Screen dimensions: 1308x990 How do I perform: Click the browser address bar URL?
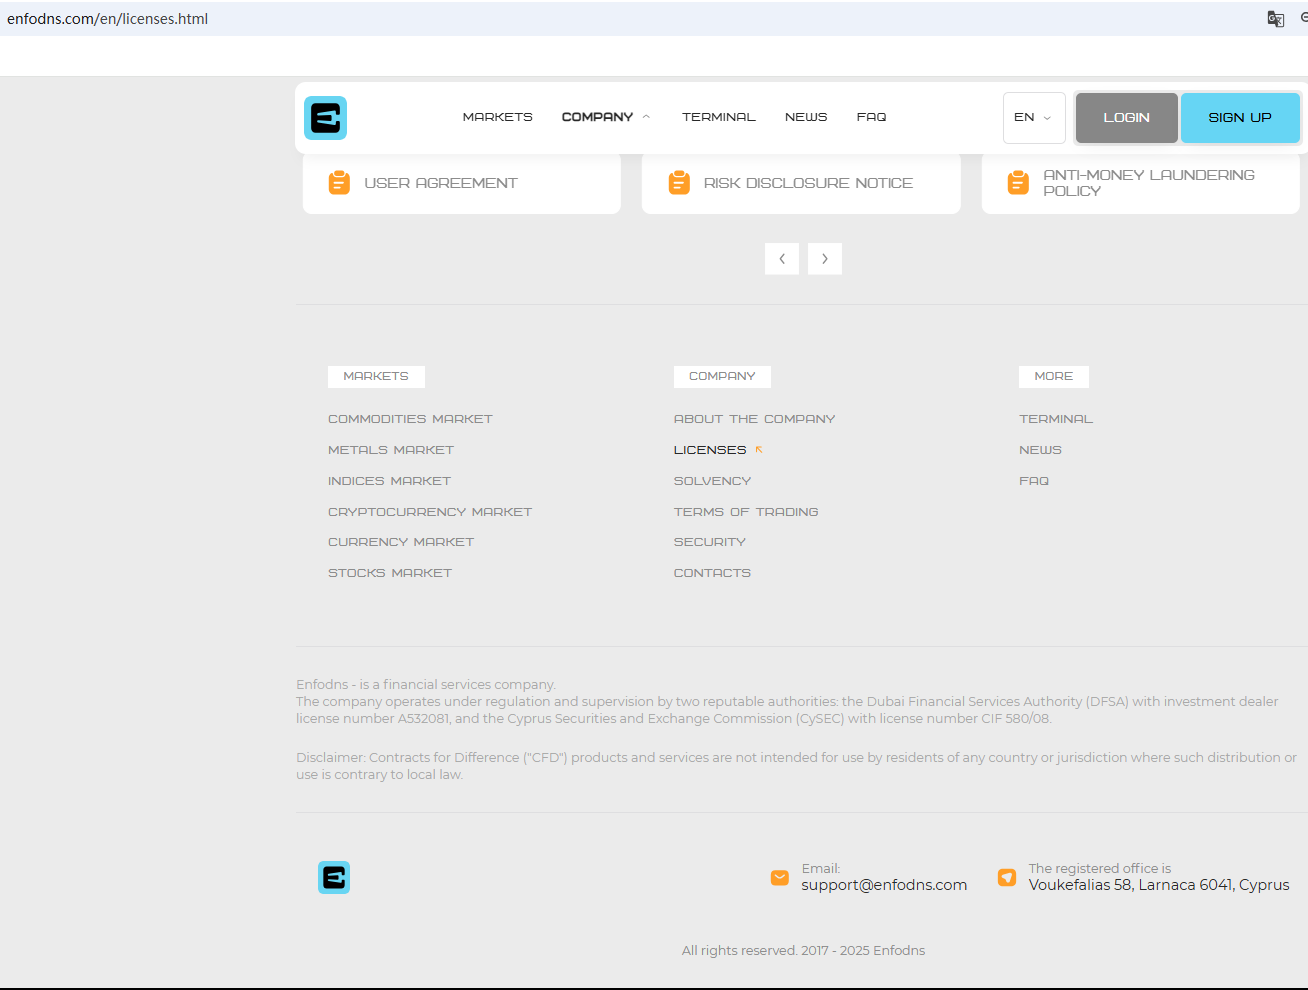click(x=108, y=19)
